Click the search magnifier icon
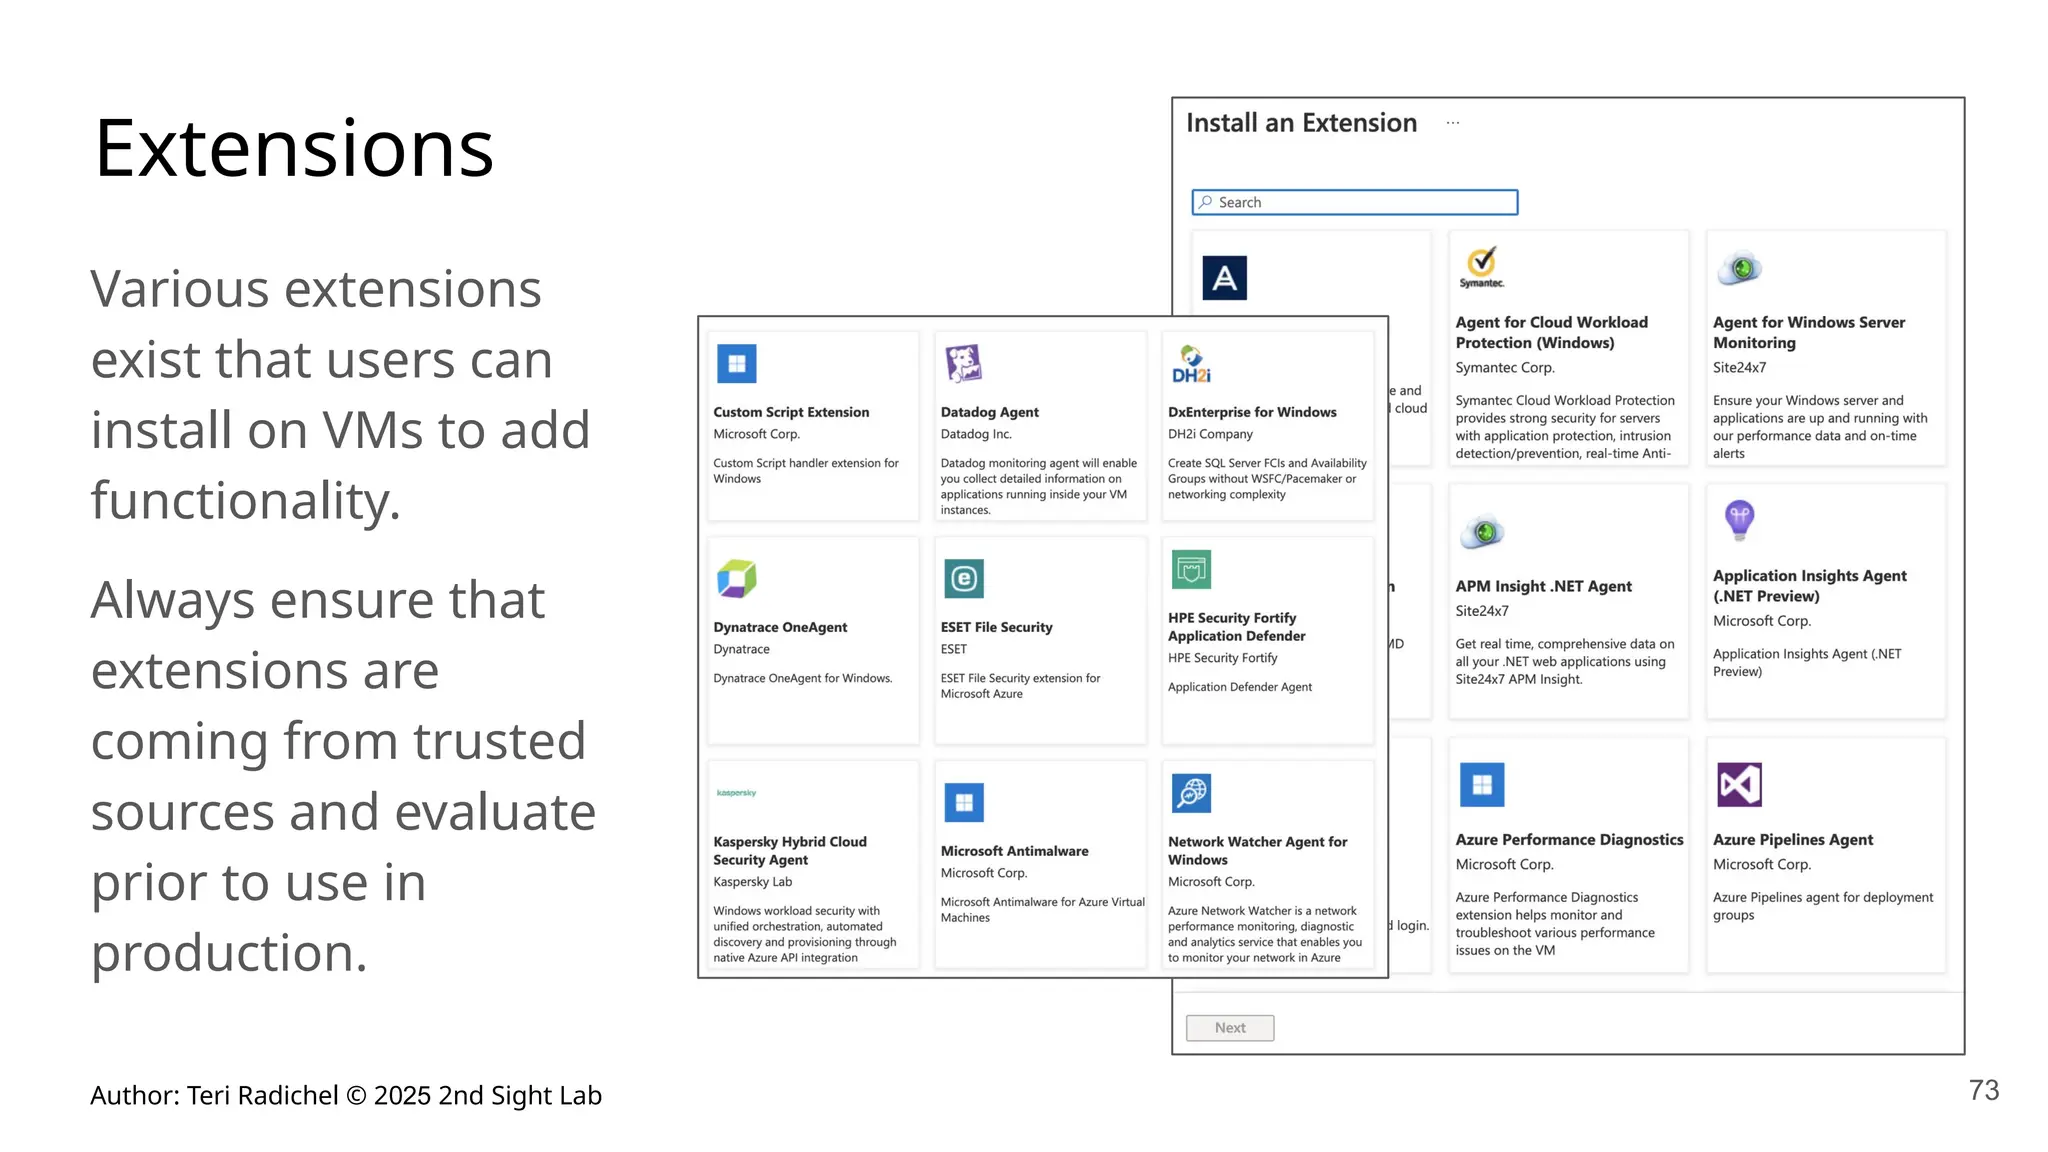 pyautogui.click(x=1205, y=202)
